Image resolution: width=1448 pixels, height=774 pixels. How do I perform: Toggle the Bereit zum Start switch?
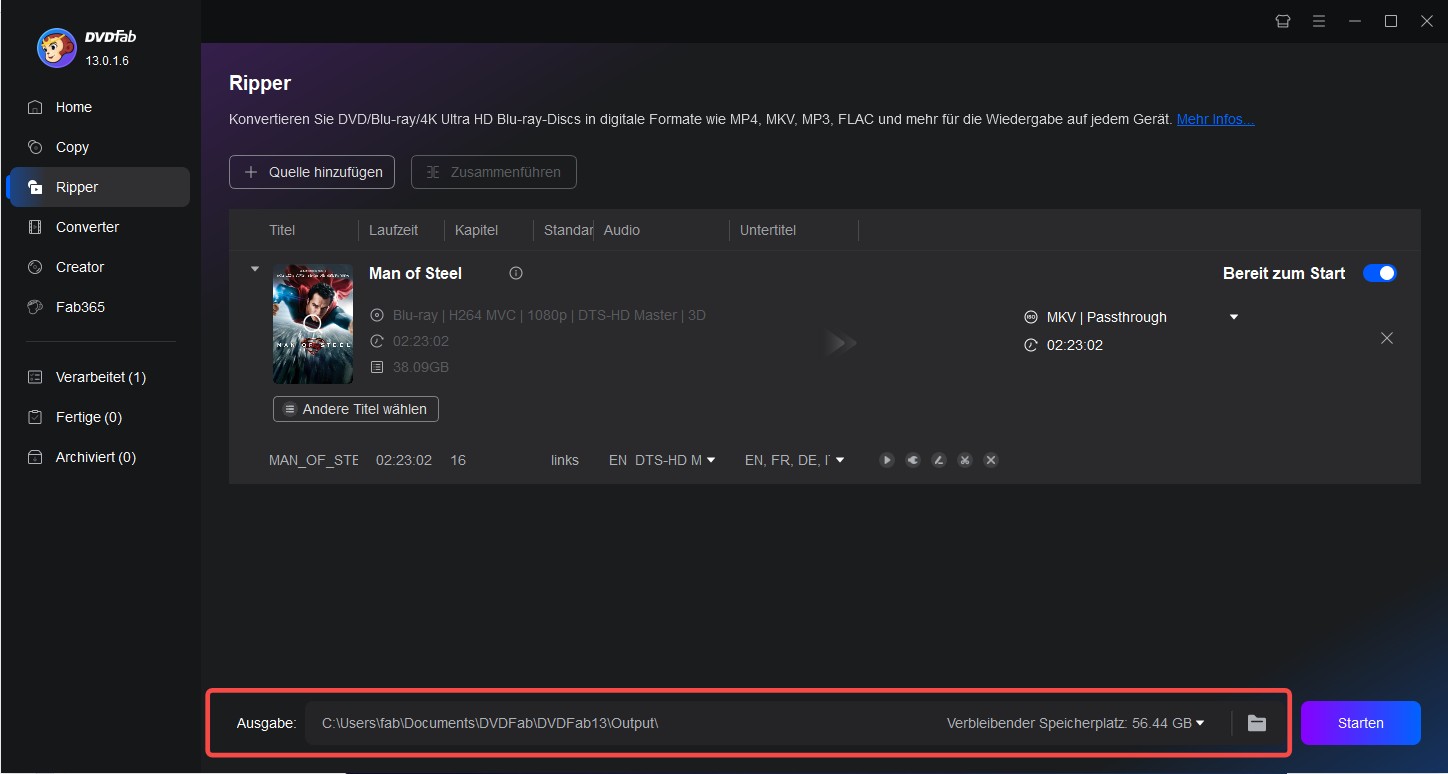(x=1380, y=273)
